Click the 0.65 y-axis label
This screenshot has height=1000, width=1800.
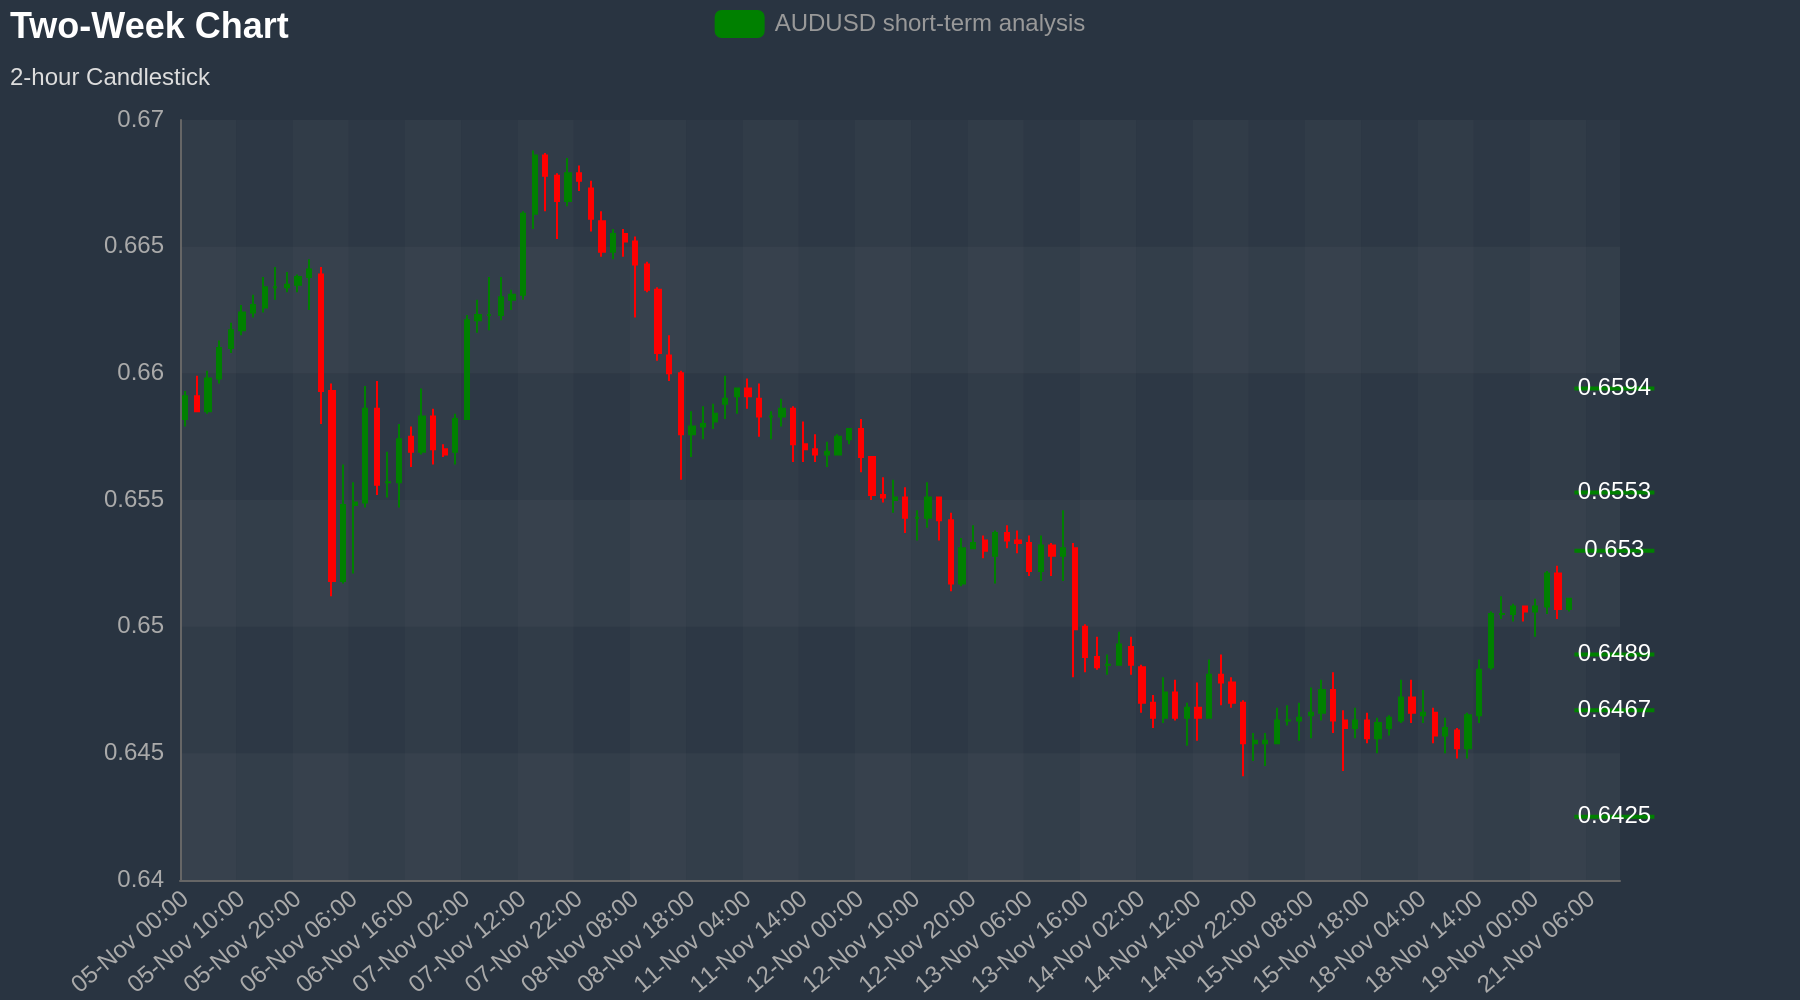coord(141,625)
